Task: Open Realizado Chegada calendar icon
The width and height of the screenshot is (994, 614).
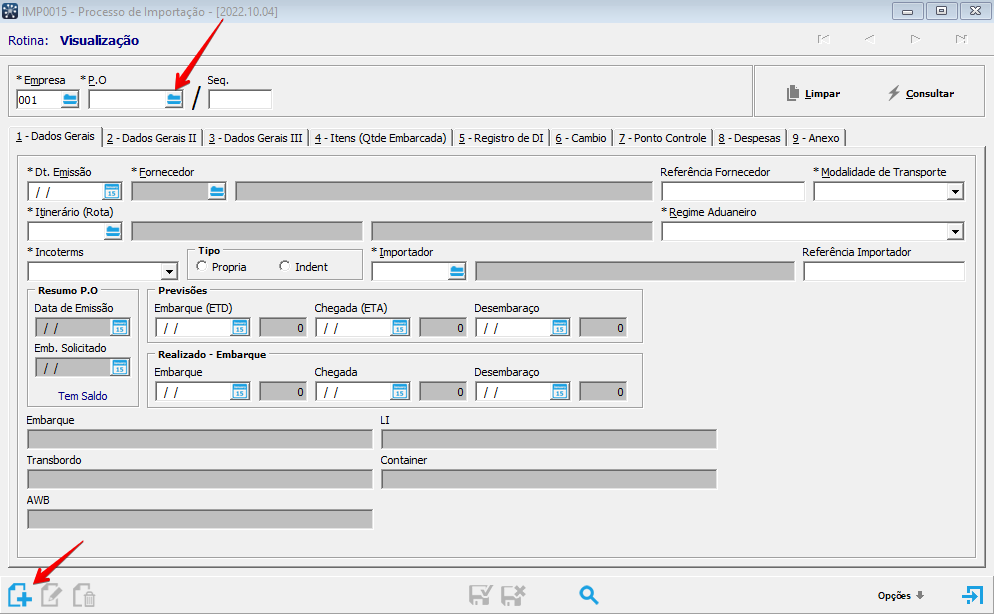Action: tap(399, 392)
